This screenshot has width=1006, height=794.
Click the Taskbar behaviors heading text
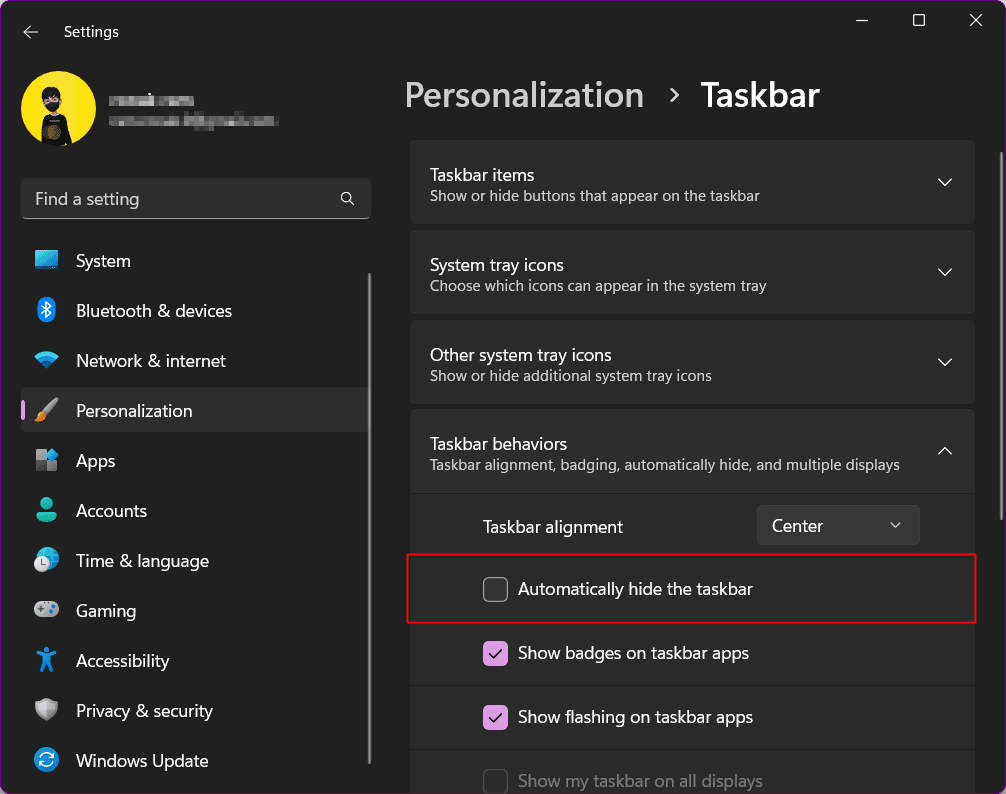[x=499, y=444]
